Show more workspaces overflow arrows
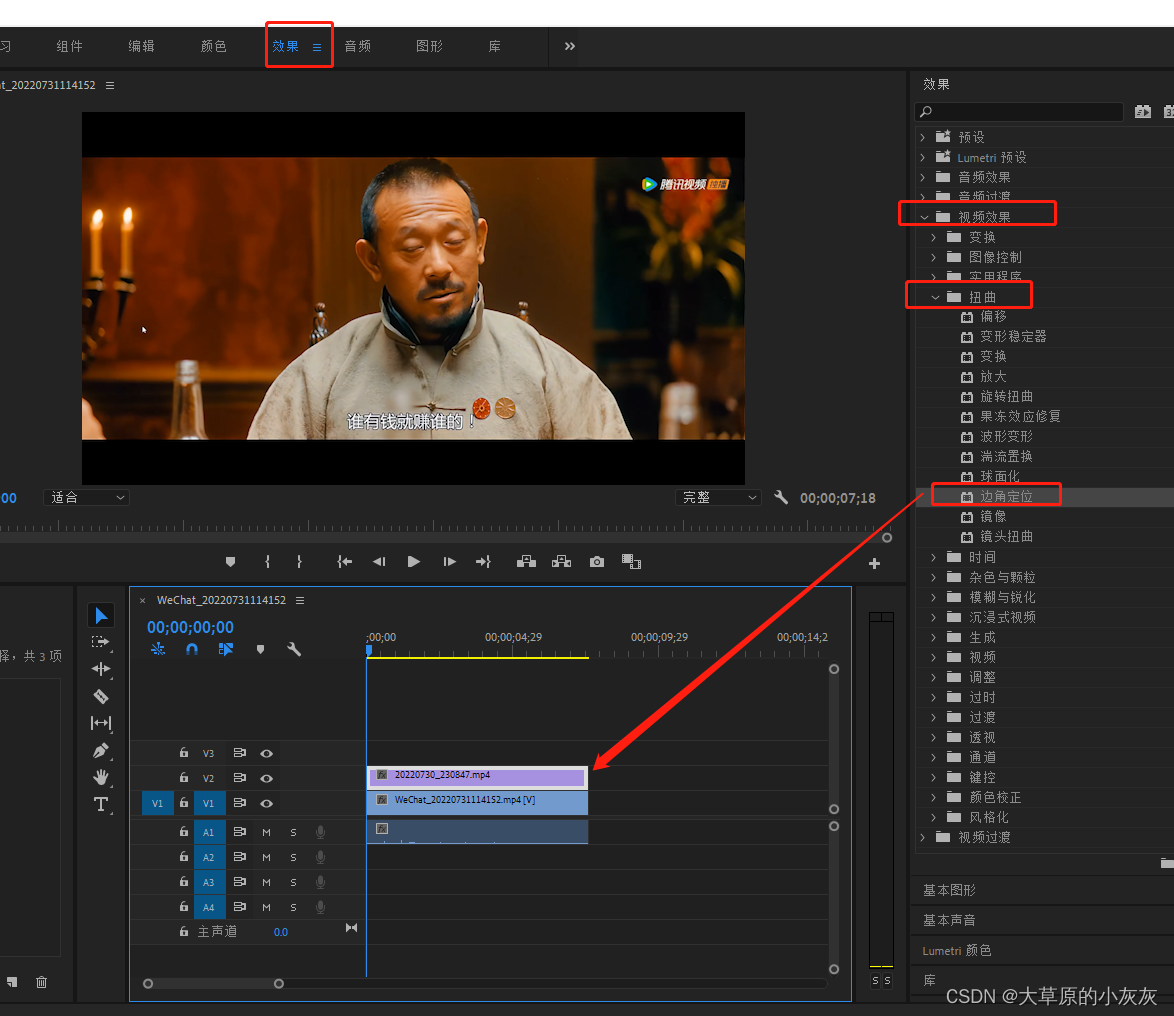This screenshot has height=1016, width=1174. pyautogui.click(x=570, y=46)
